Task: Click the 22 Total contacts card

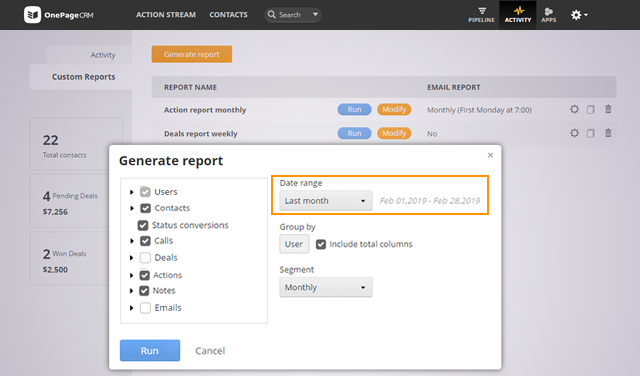Action: pos(76,144)
